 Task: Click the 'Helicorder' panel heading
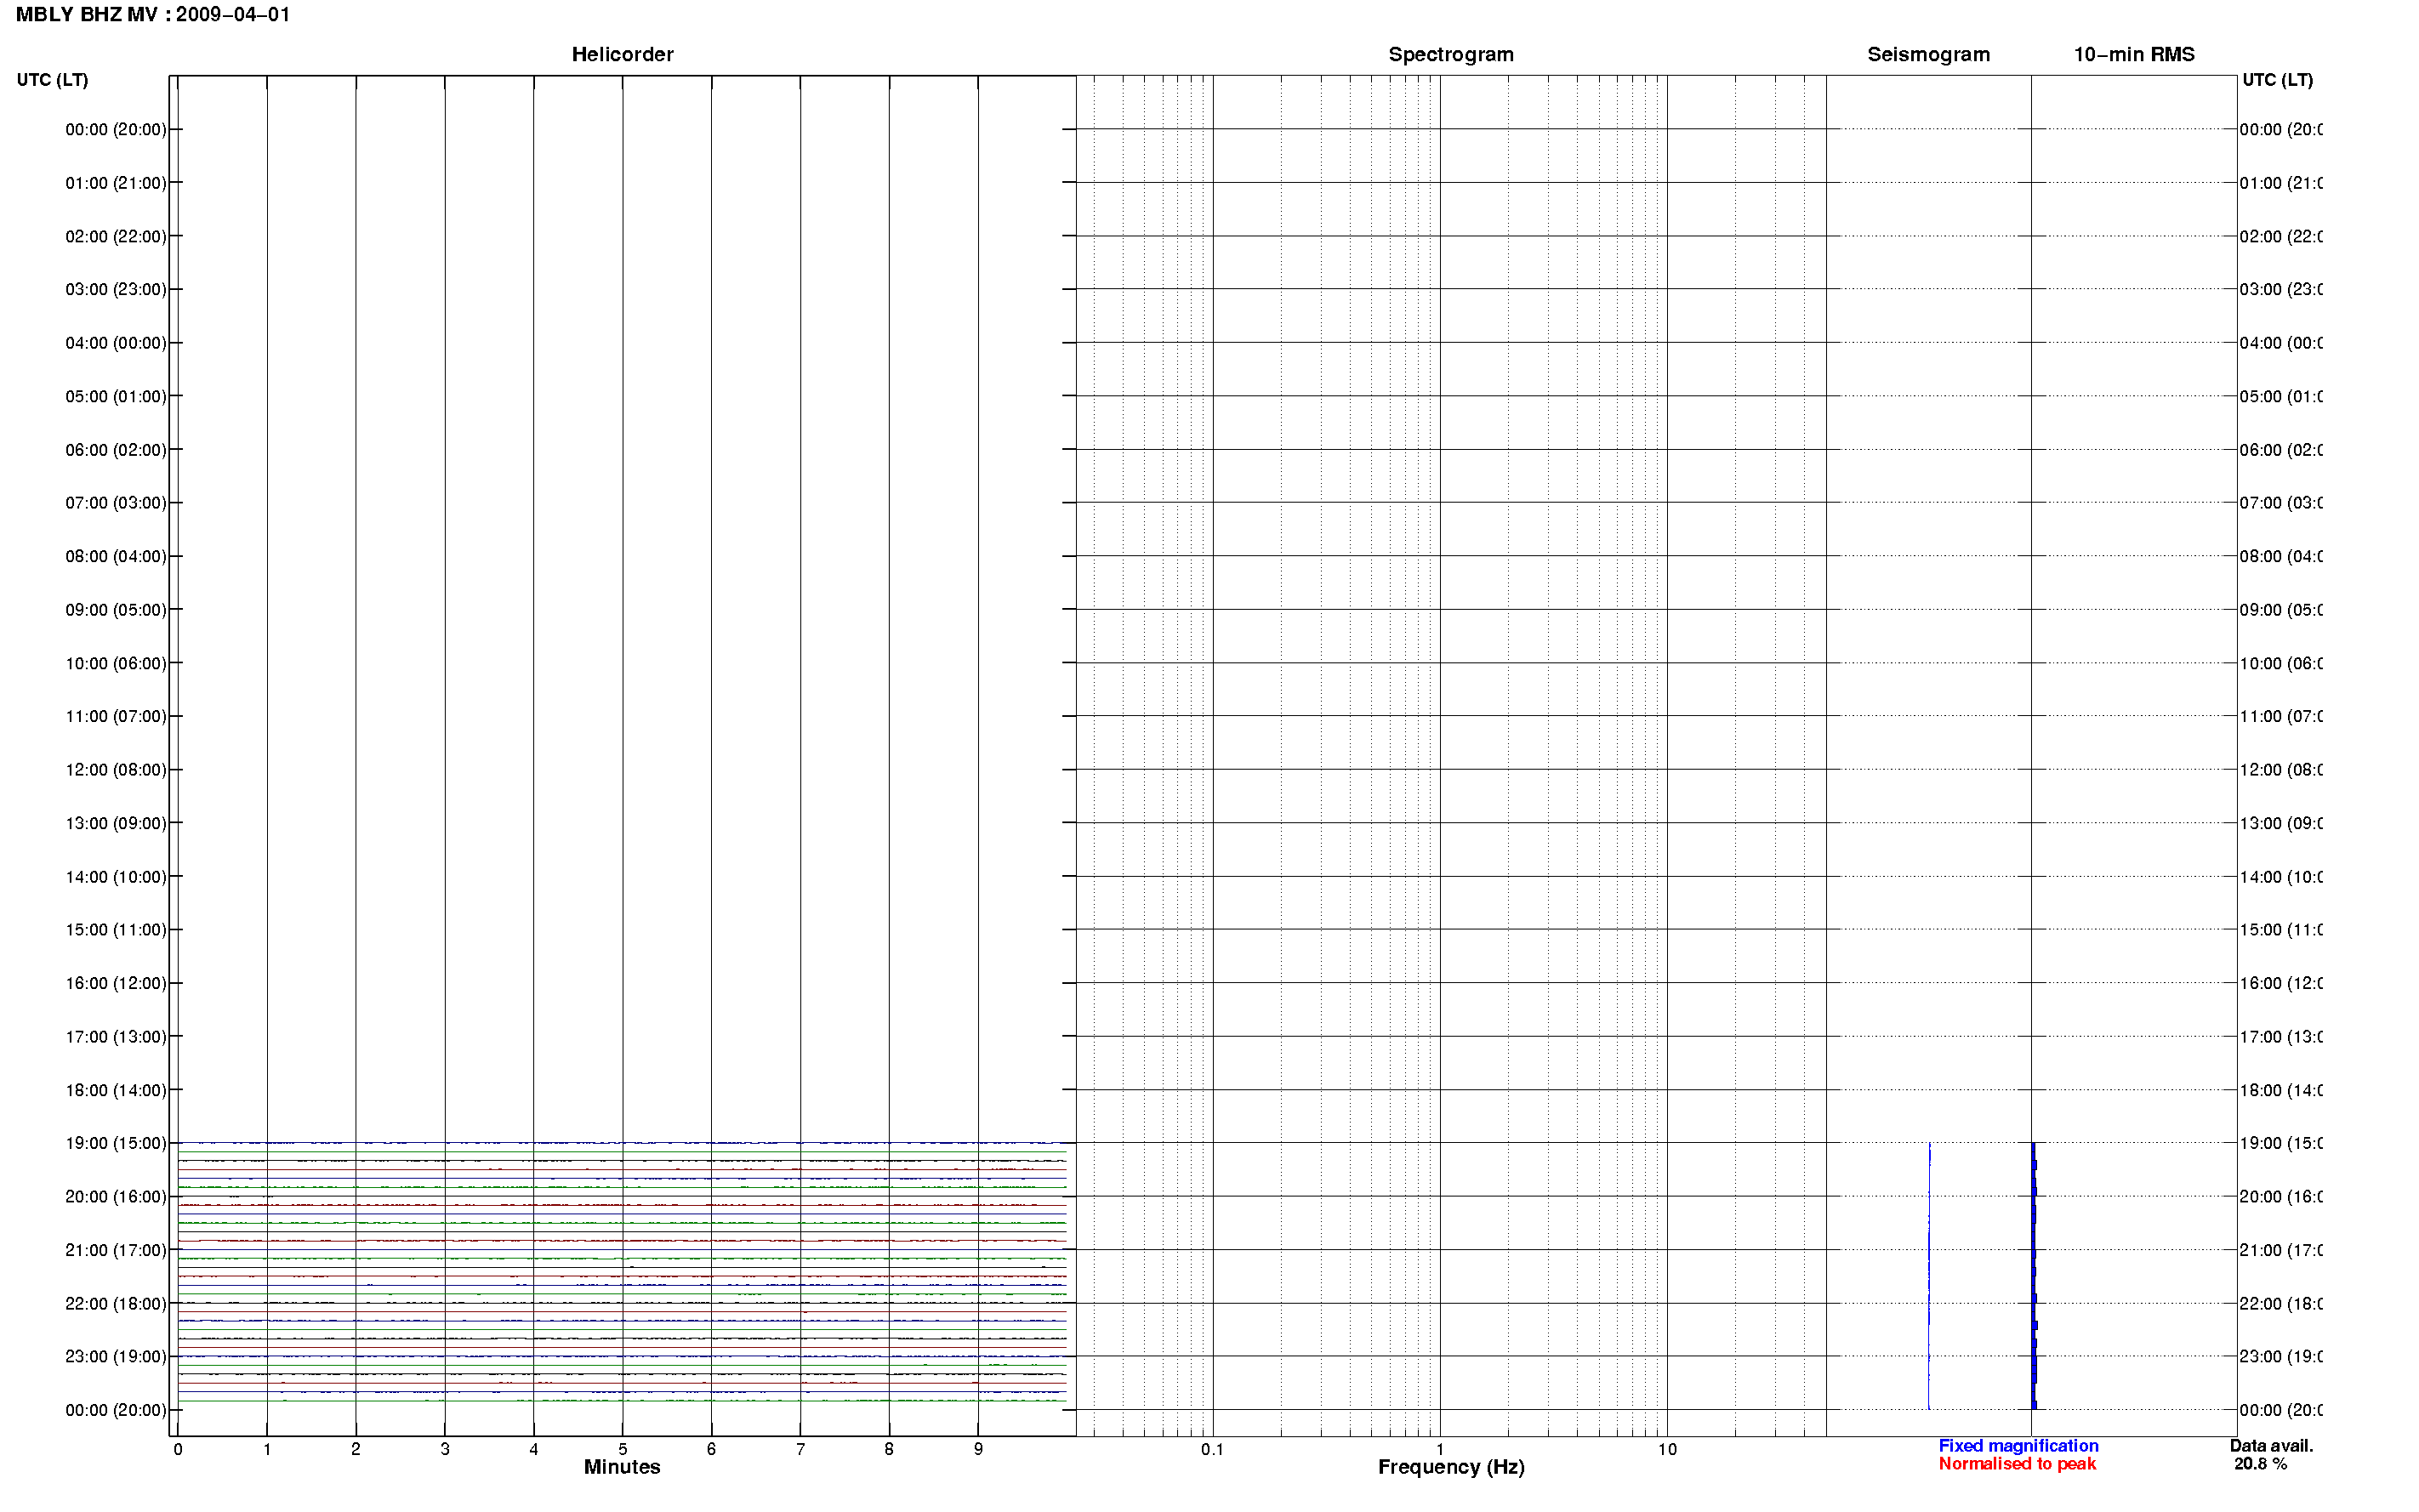[622, 54]
